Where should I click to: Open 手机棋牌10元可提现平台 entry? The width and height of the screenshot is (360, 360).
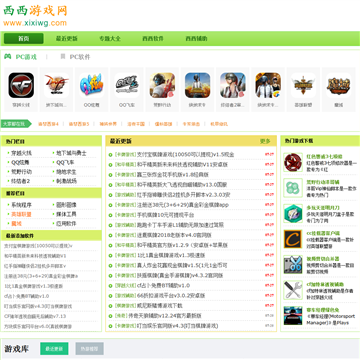(x=165, y=215)
